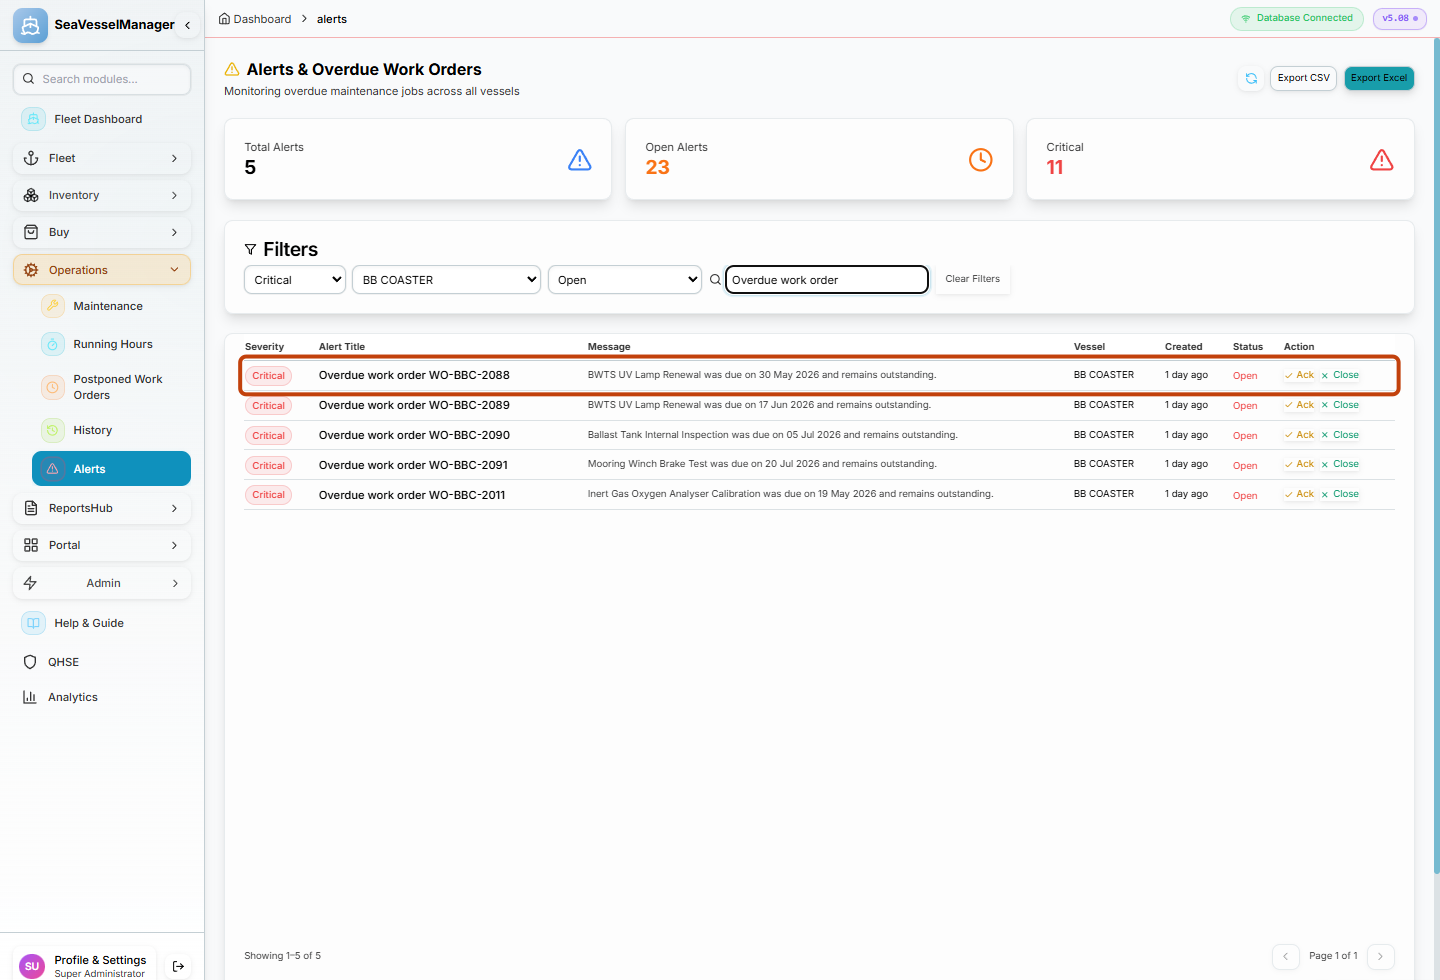Click the Alerts triangle icon in sidebar

coord(53,469)
